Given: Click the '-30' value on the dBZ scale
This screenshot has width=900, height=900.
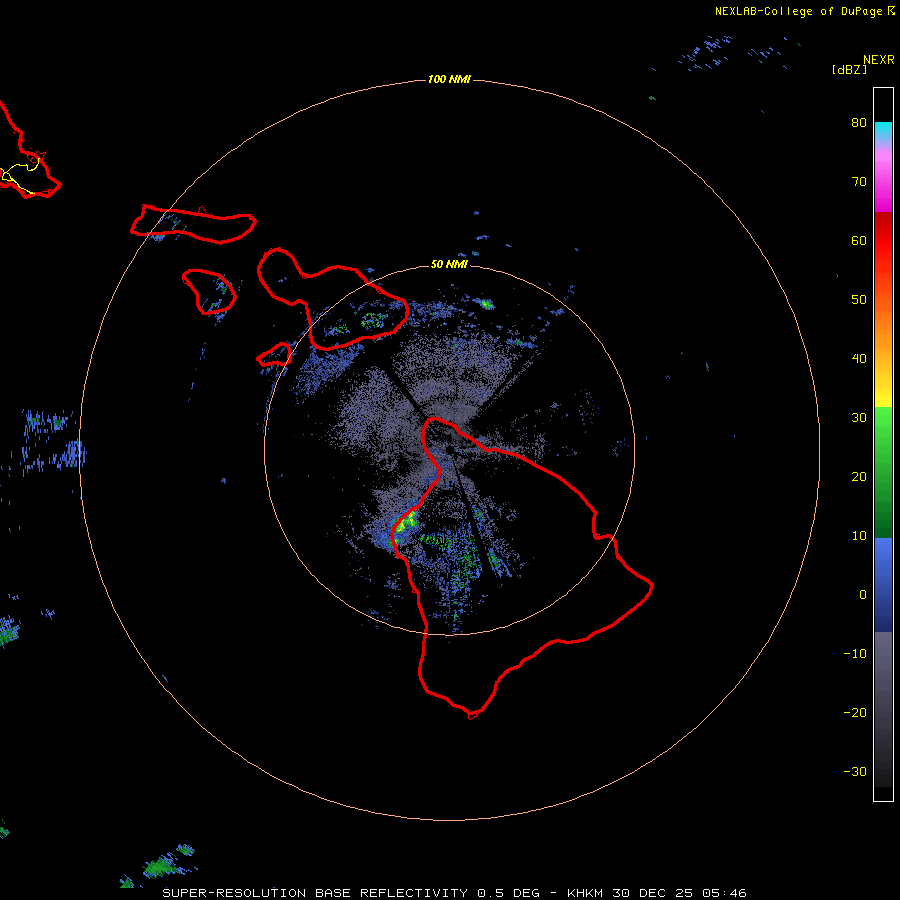Looking at the screenshot, I should [855, 771].
